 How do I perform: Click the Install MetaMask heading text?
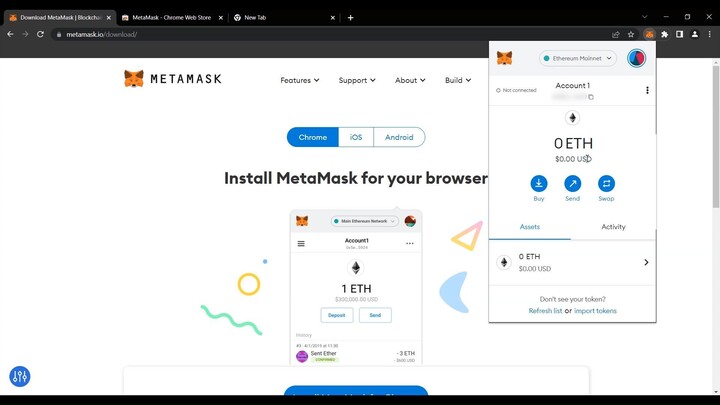click(356, 178)
